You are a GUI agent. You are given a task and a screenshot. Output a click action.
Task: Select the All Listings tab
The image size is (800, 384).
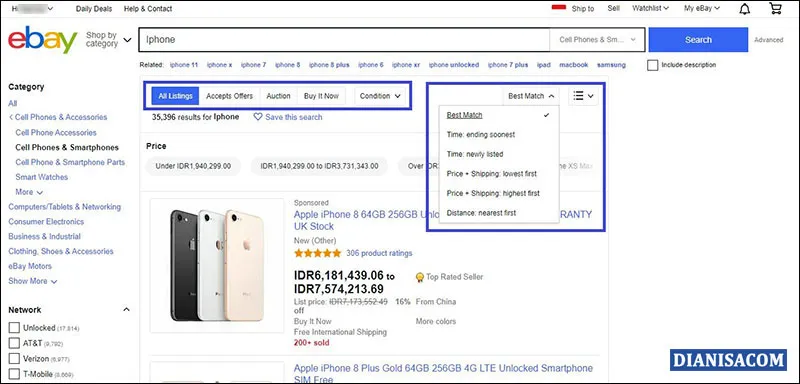click(176, 96)
